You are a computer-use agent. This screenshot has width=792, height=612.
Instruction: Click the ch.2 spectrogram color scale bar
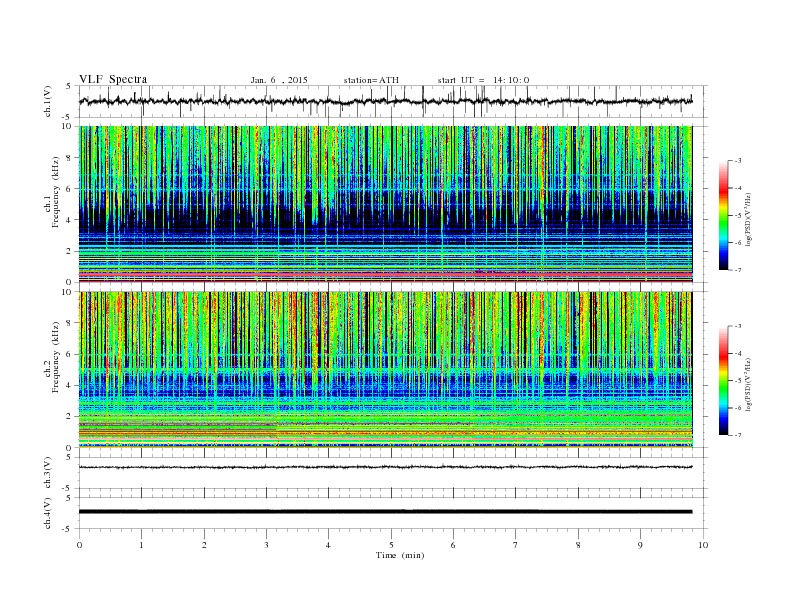[723, 381]
